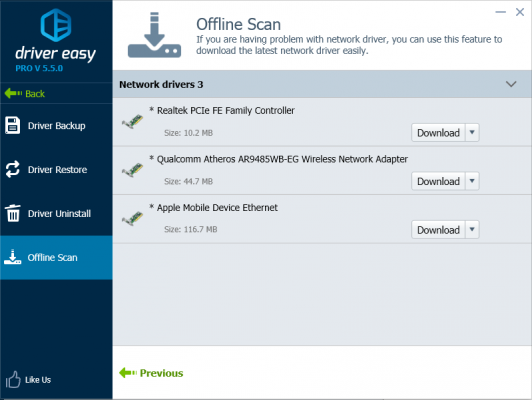This screenshot has height=400, width=532.
Task: Click the large Offline Scan header icon
Action: (x=154, y=35)
